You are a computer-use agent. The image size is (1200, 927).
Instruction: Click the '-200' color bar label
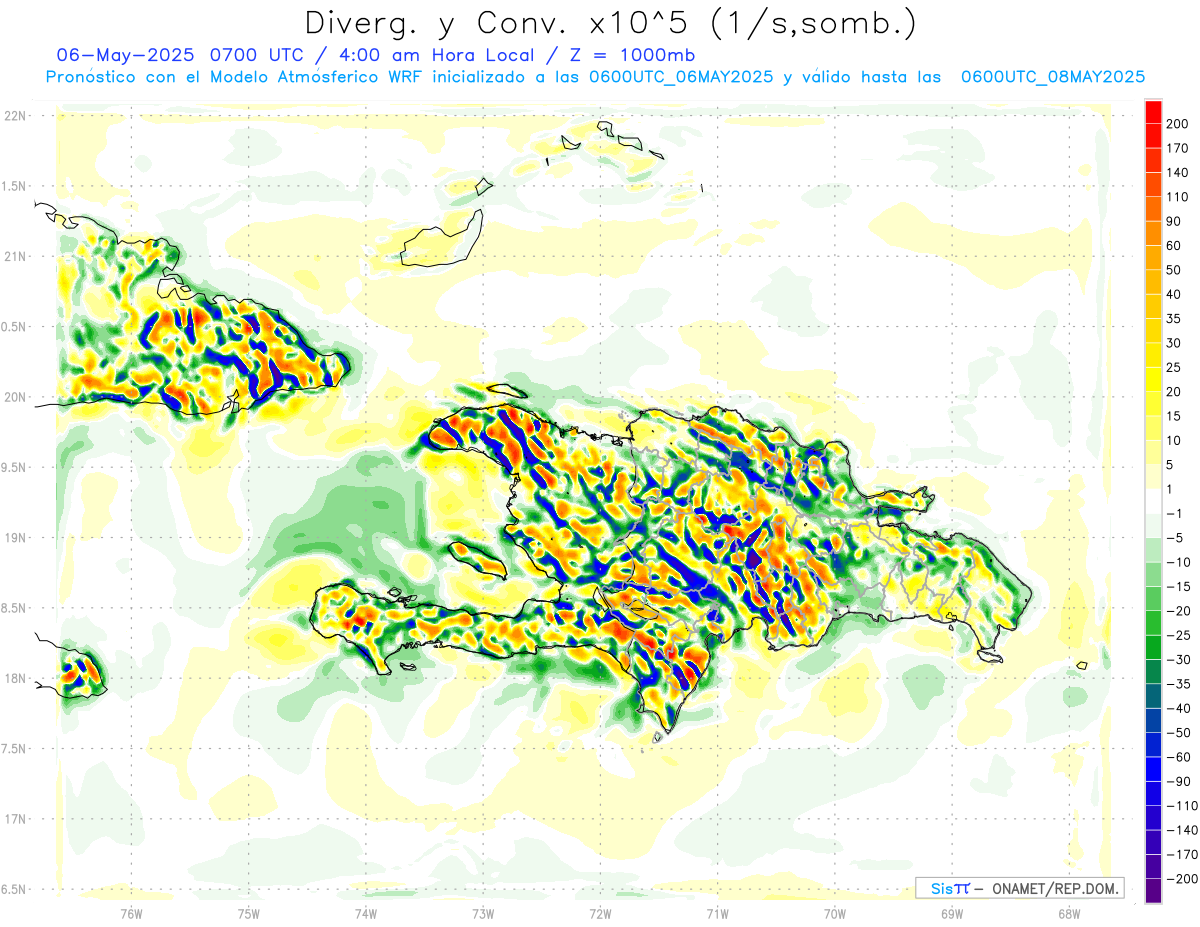click(1182, 879)
